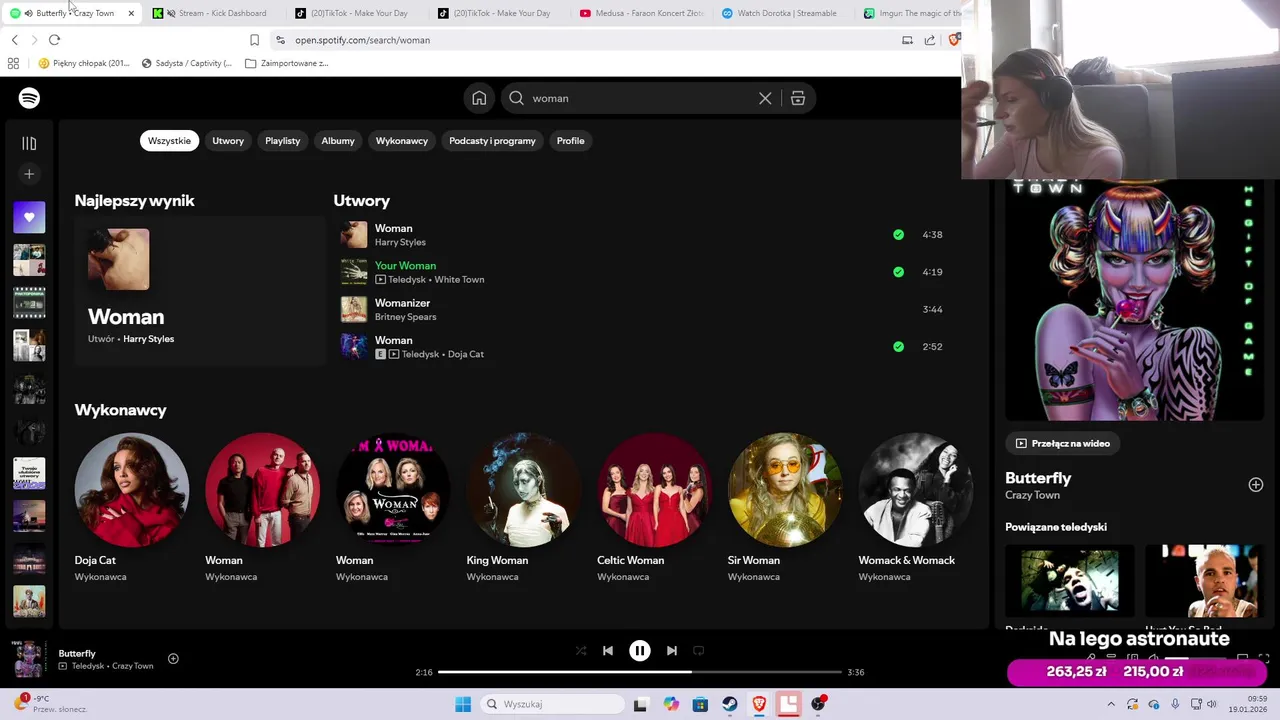This screenshot has width=1280, height=720.
Task: Filter results by Albumy
Action: [x=338, y=141]
